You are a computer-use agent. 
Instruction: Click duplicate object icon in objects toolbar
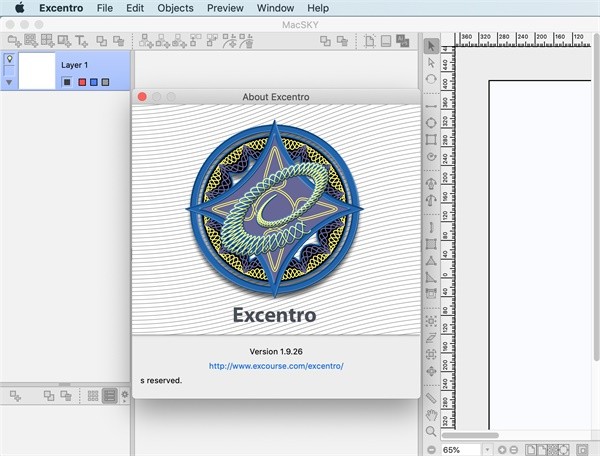pos(325,41)
